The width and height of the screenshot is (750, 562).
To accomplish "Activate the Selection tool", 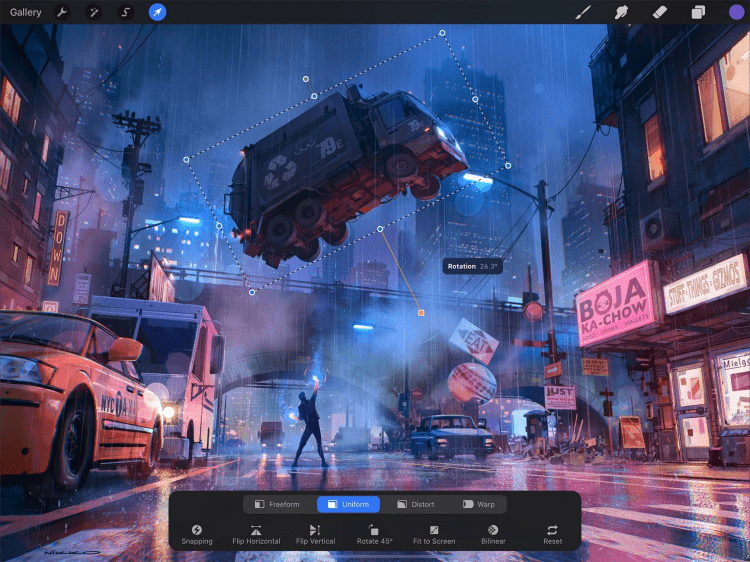I will (x=126, y=12).
